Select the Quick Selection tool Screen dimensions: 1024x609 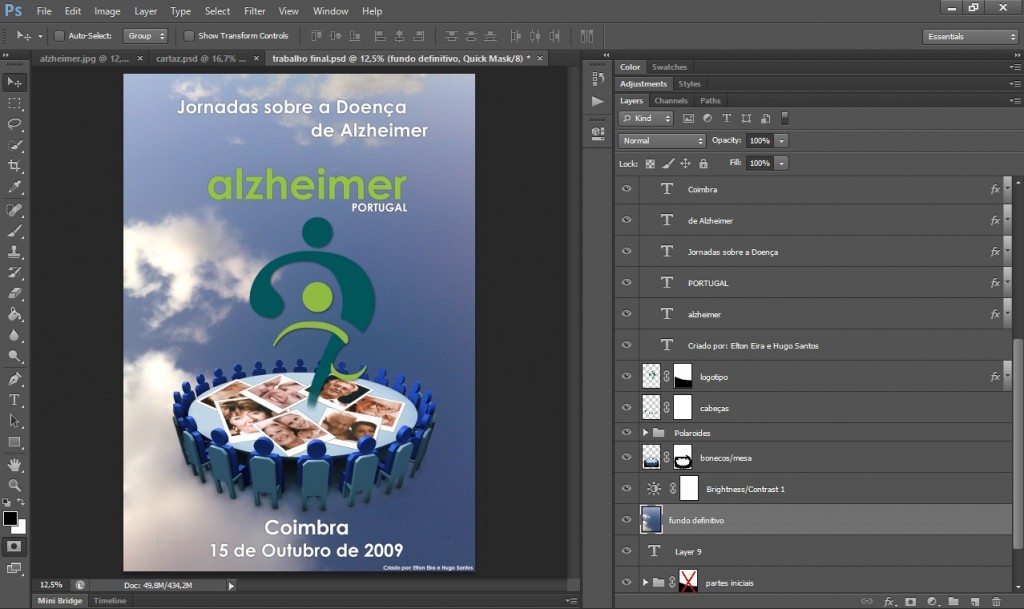tap(14, 145)
